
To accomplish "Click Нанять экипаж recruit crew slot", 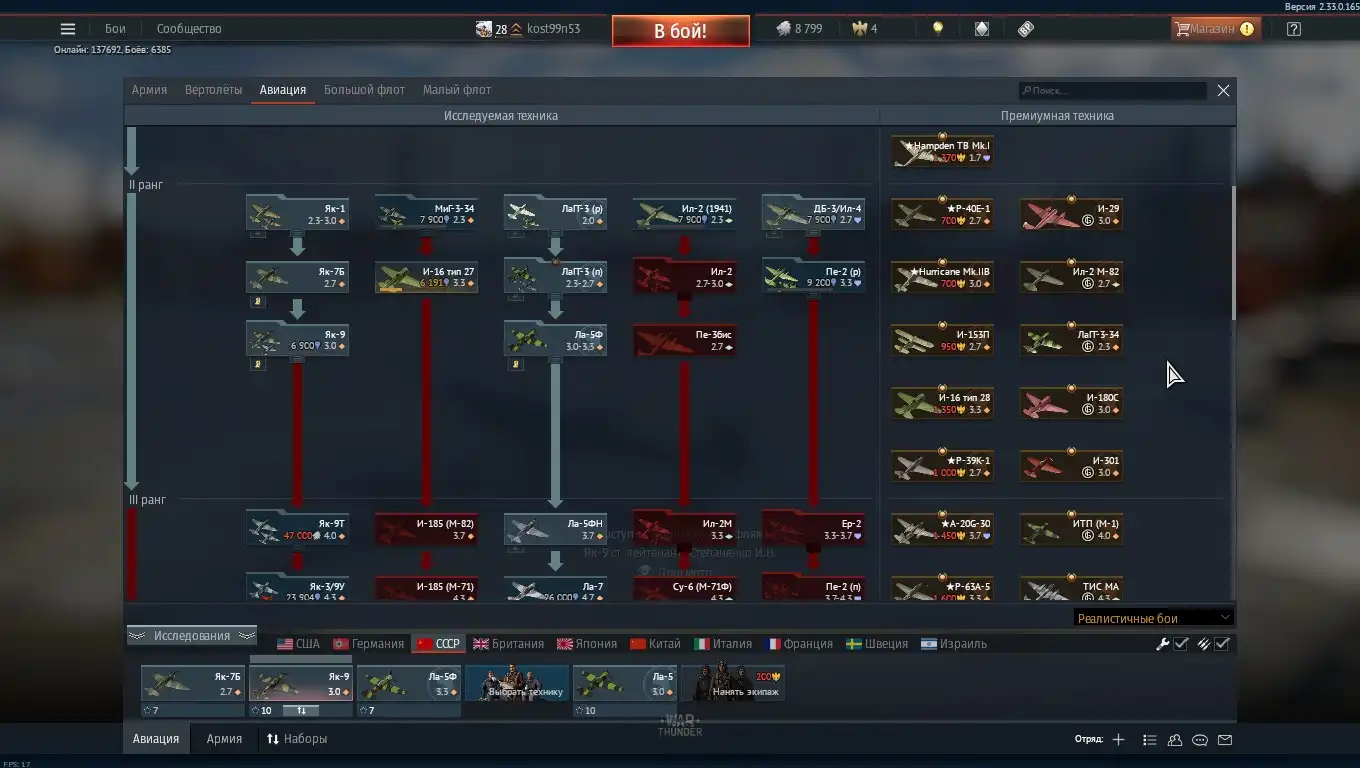I will coord(733,684).
